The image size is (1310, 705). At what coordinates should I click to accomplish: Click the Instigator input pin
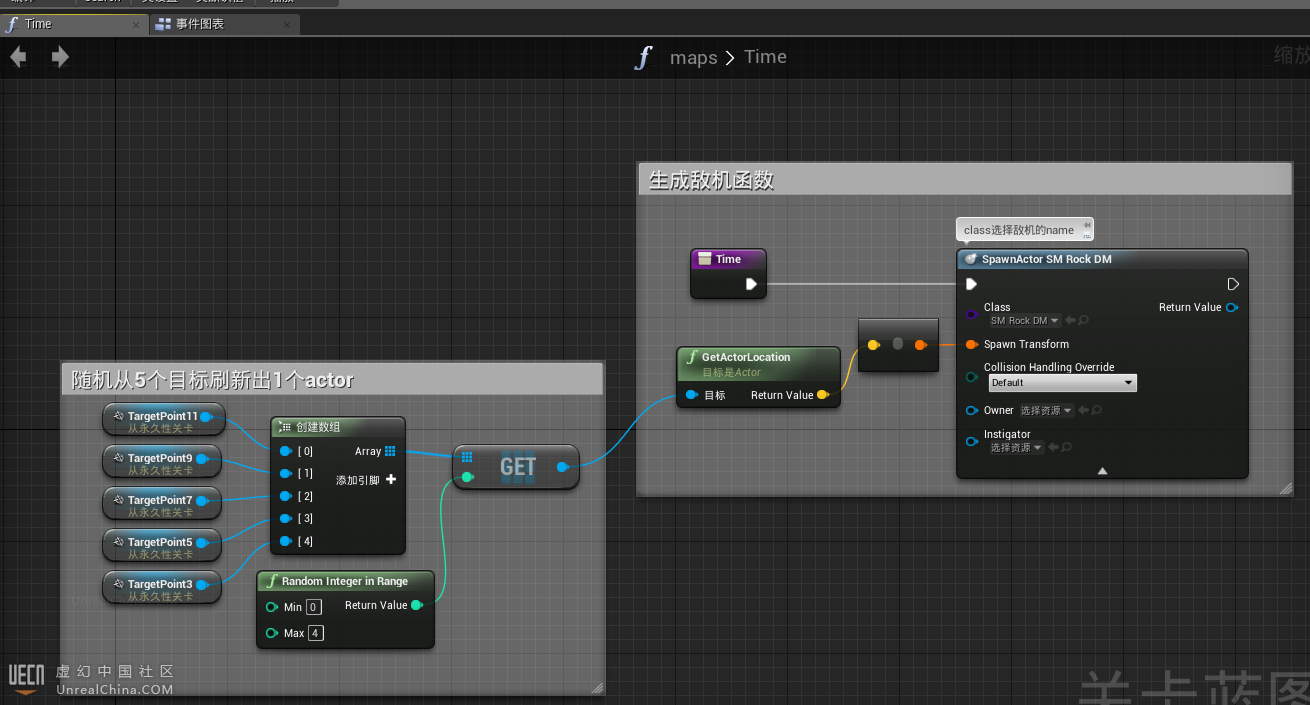[971, 441]
